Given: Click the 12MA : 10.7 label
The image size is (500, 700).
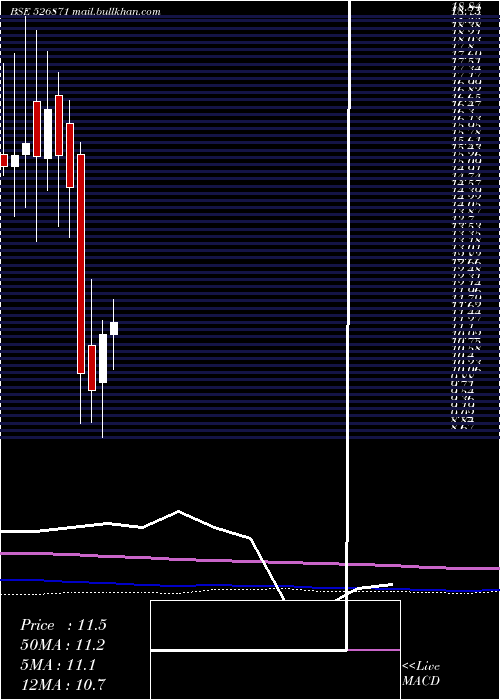Looking at the screenshot, I should pyautogui.click(x=63, y=685).
